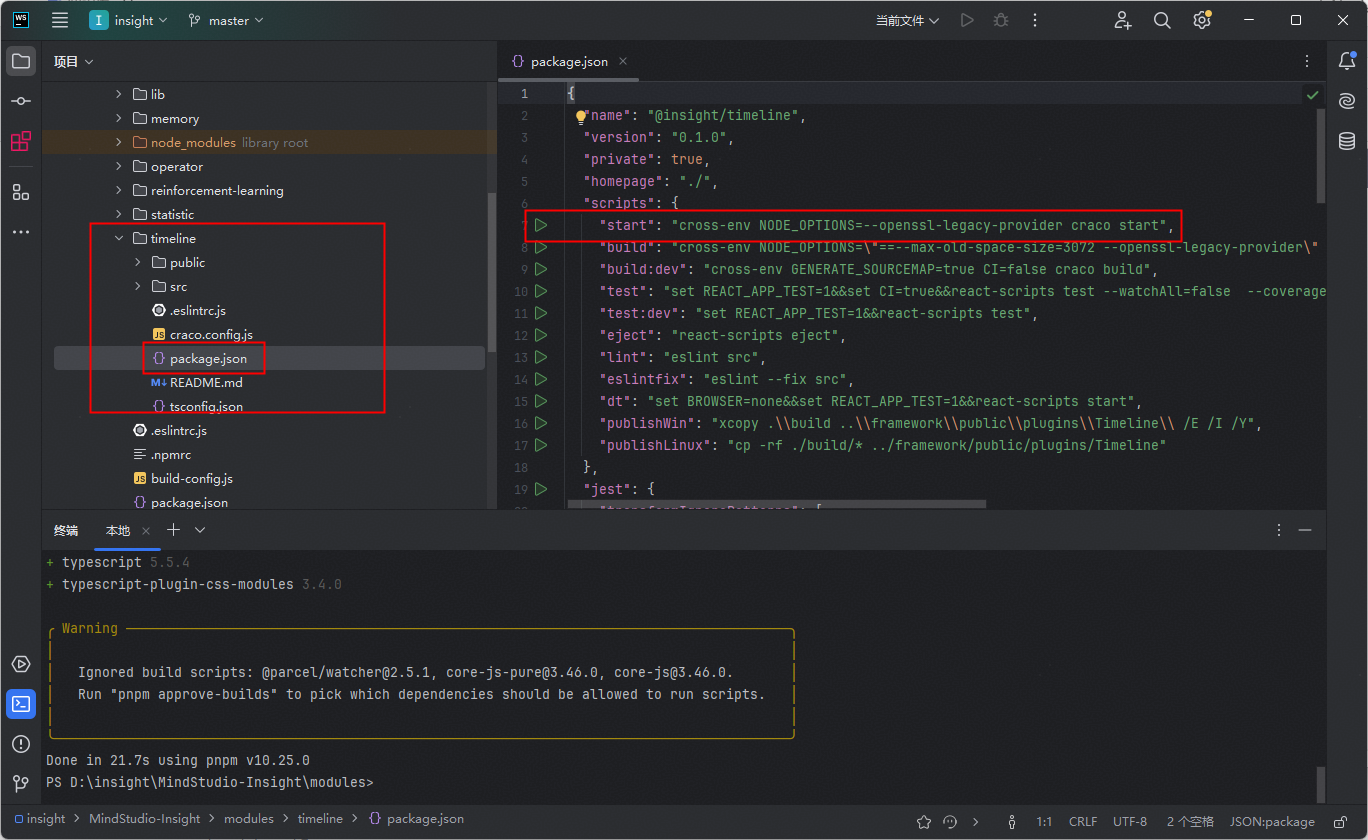This screenshot has height=840, width=1368.
Task: Expand the src folder
Action: click(138, 286)
